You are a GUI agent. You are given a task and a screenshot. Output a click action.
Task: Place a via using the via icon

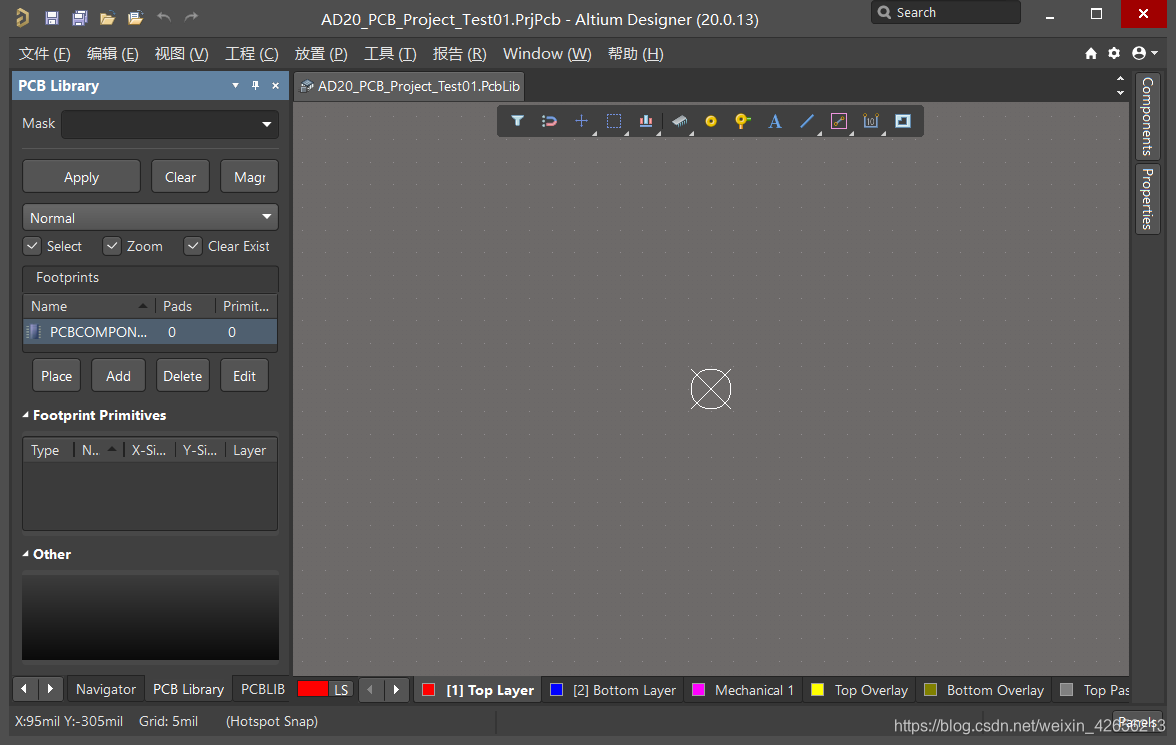pos(742,121)
